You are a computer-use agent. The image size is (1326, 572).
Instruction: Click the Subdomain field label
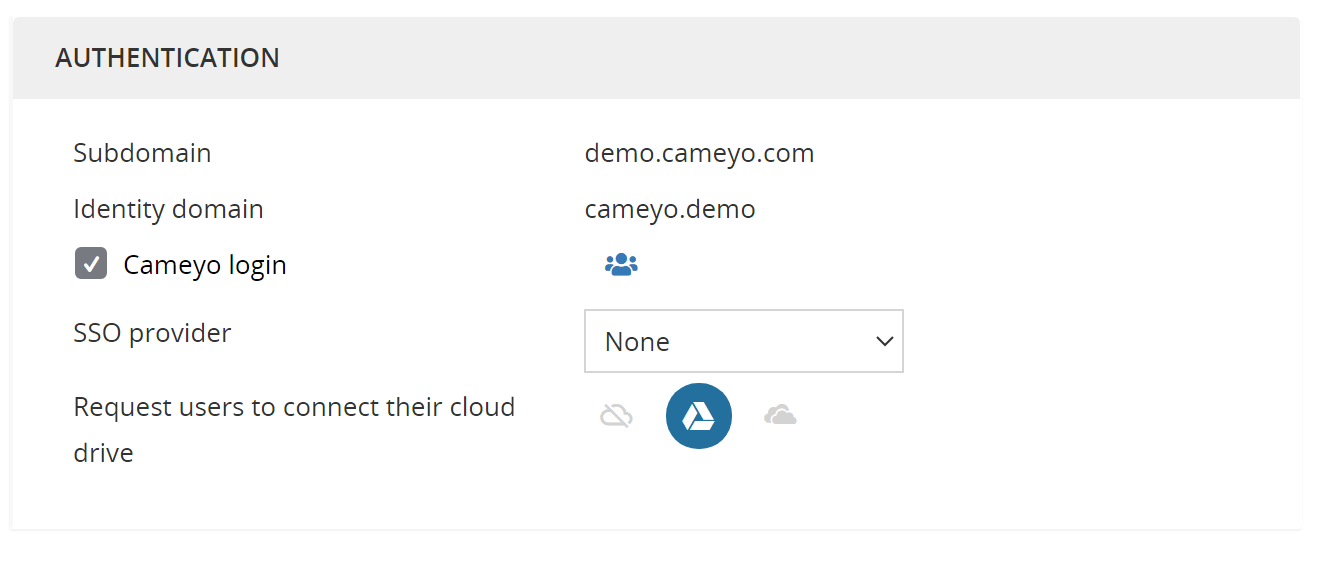[142, 153]
